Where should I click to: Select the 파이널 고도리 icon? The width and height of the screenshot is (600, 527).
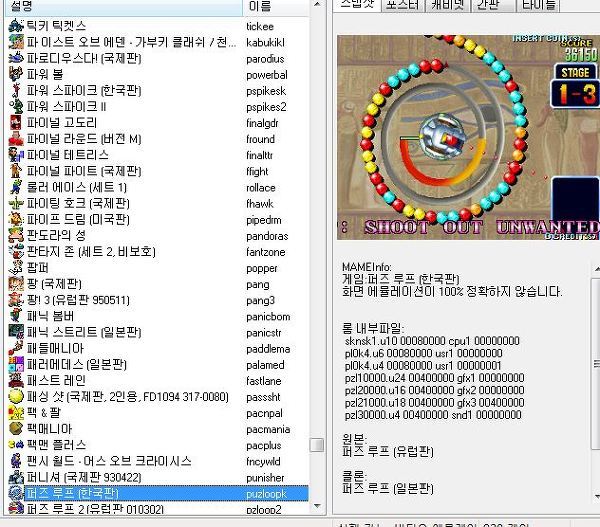(x=16, y=122)
